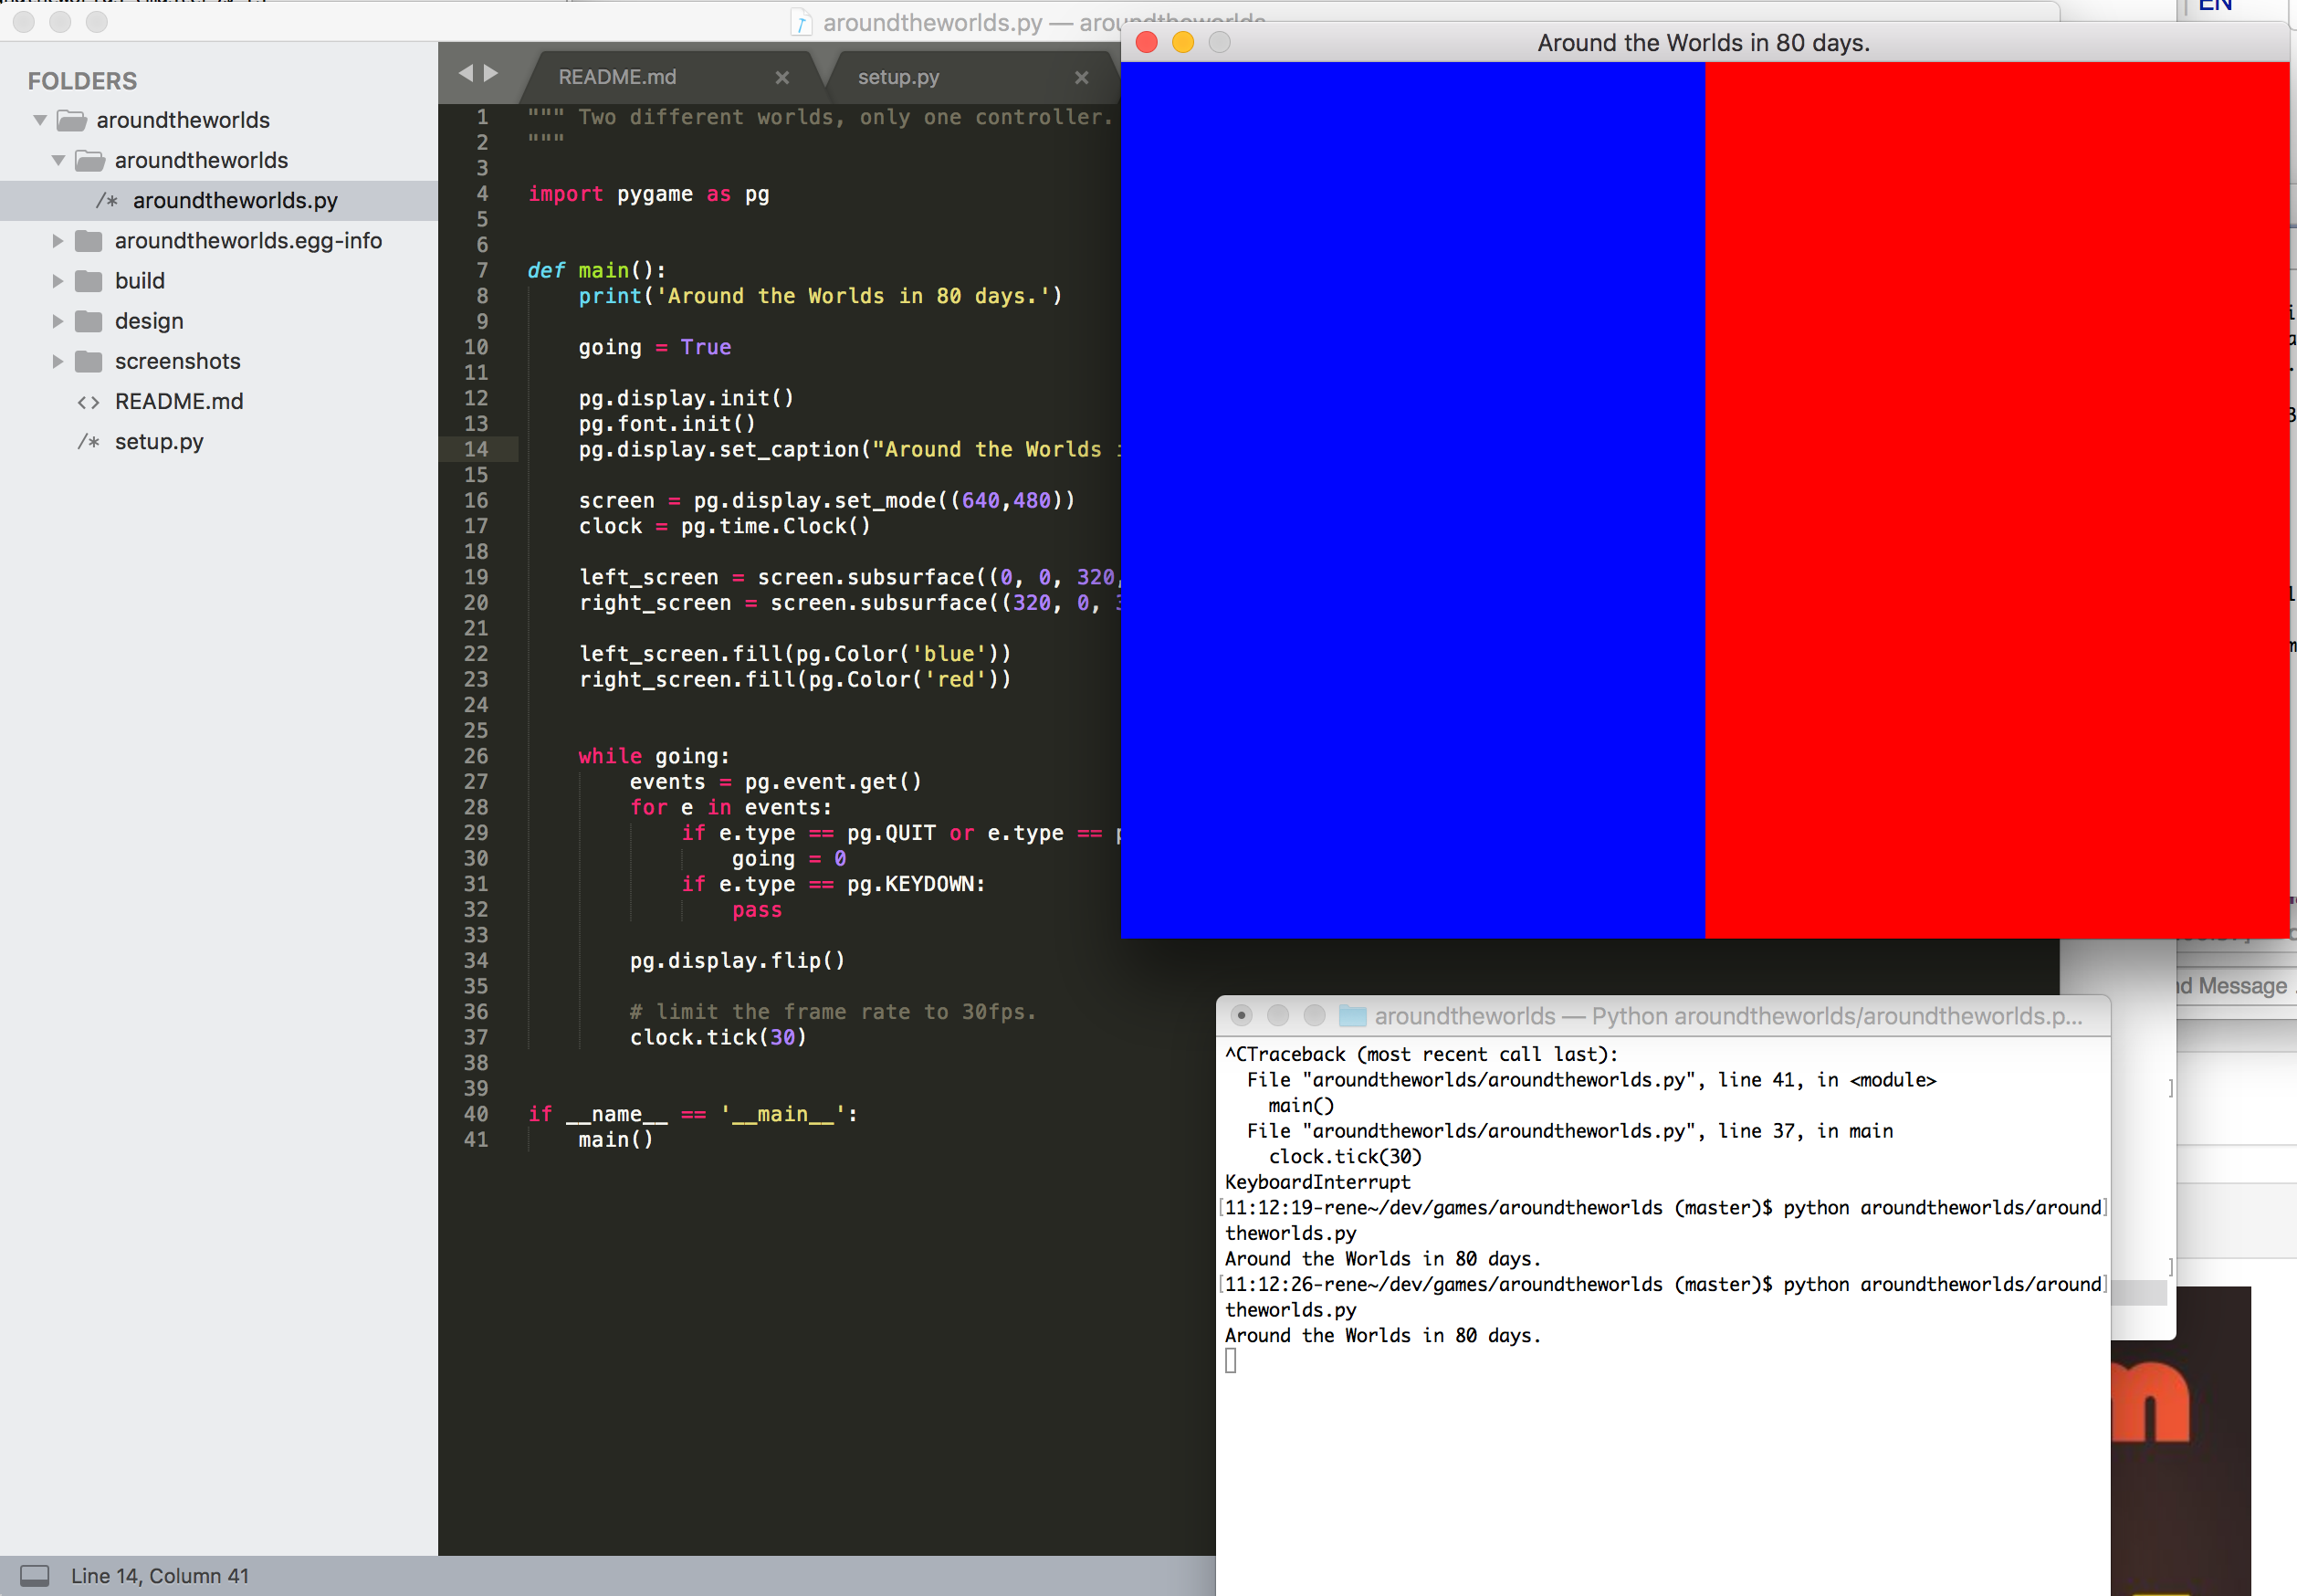Click the blue left half of game window
This screenshot has height=1596, width=2297.
1412,500
